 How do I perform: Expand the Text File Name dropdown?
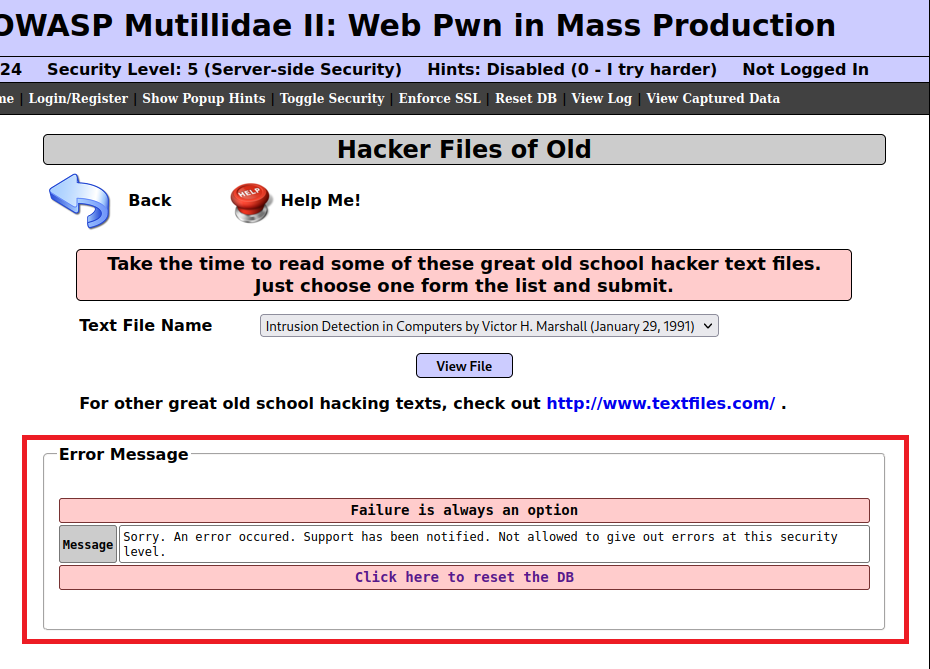coord(489,326)
